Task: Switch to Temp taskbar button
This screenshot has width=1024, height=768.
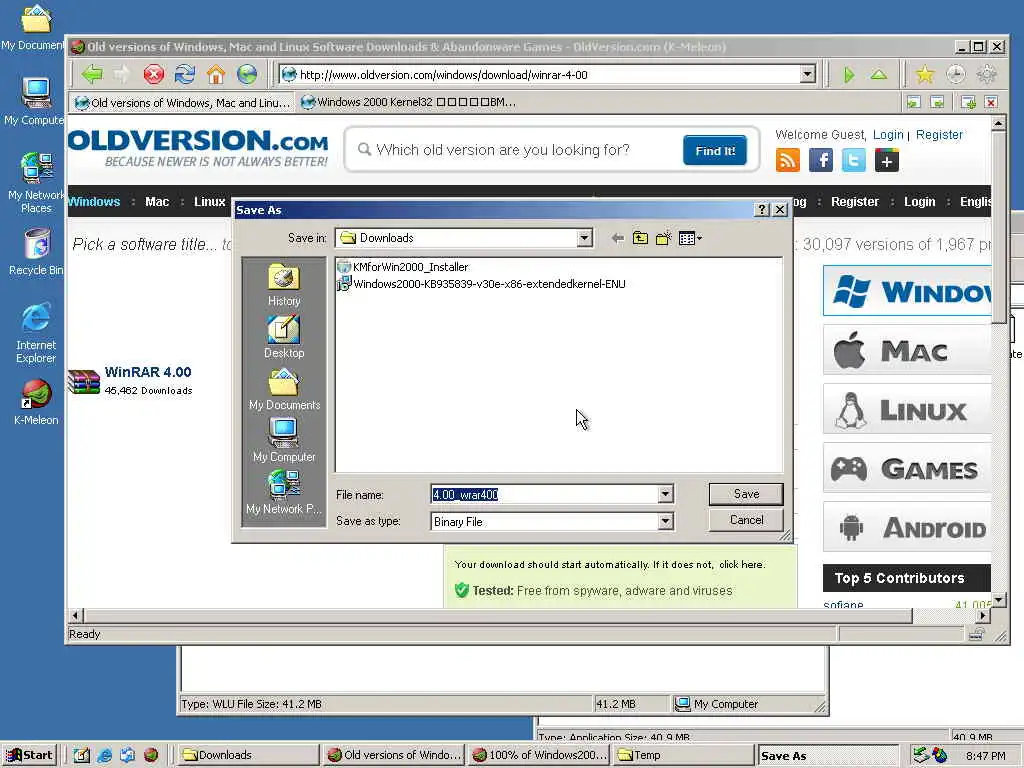Action: click(683, 755)
